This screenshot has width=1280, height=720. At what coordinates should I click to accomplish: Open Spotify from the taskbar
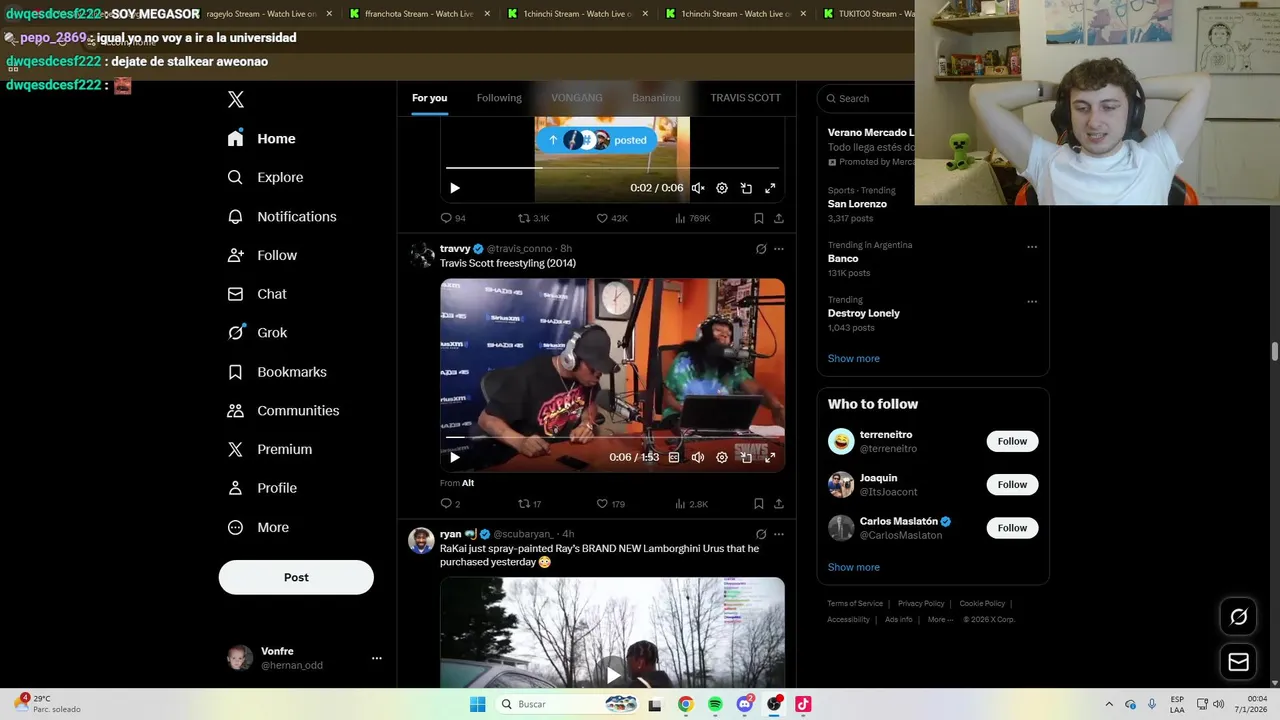(x=715, y=704)
